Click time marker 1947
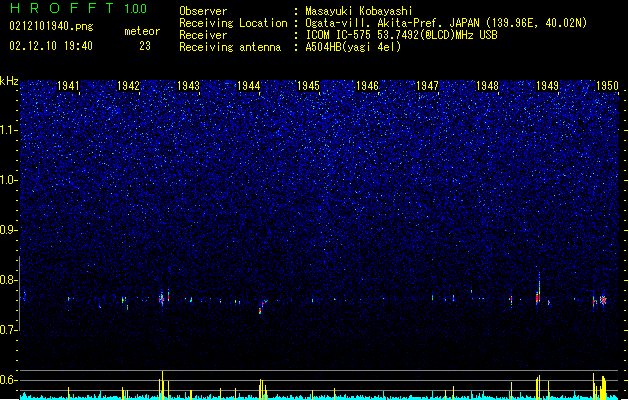The height and width of the screenshot is (400, 629). tap(427, 86)
